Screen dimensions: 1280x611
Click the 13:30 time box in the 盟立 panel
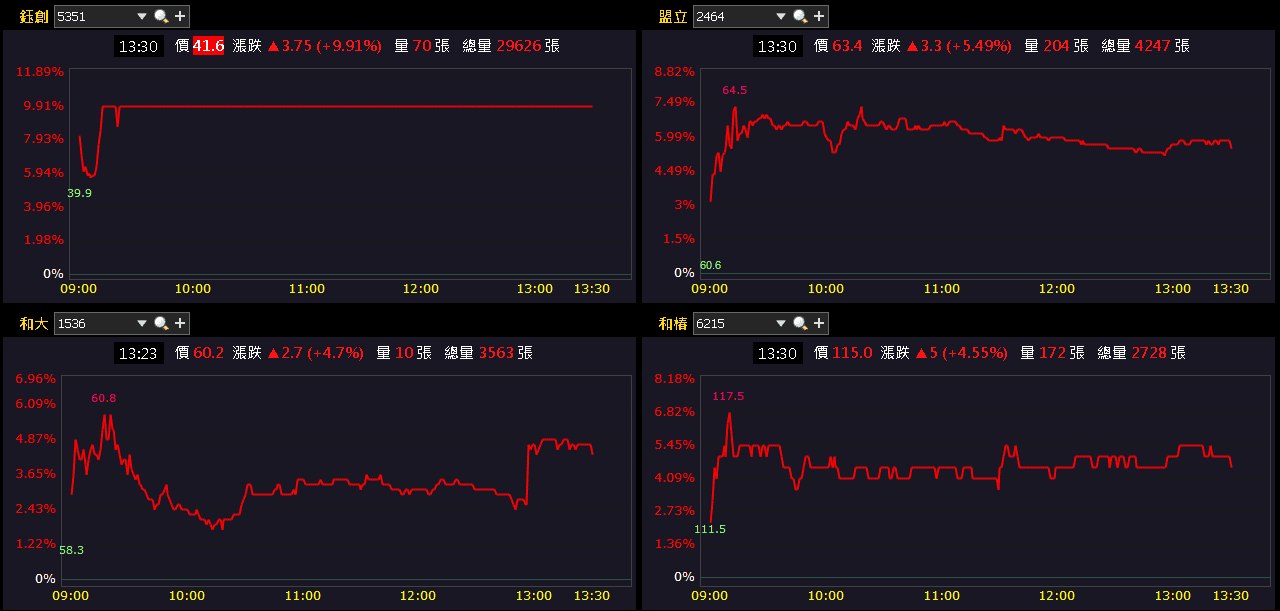click(x=778, y=46)
